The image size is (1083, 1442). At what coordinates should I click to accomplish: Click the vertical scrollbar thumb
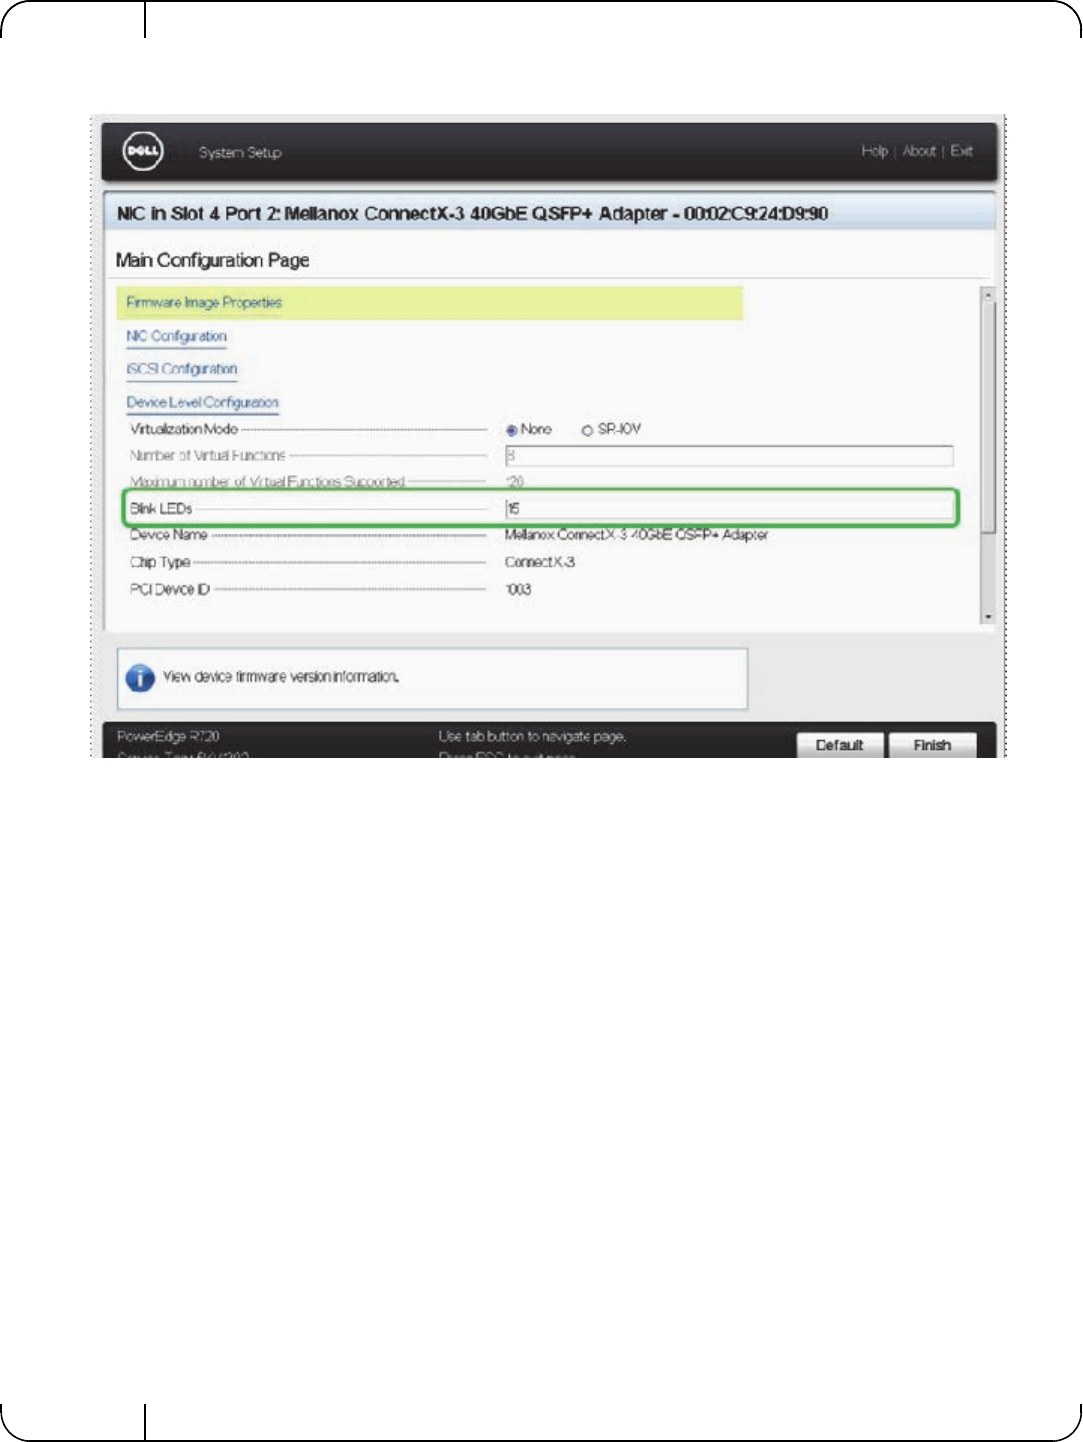pyautogui.click(x=989, y=416)
